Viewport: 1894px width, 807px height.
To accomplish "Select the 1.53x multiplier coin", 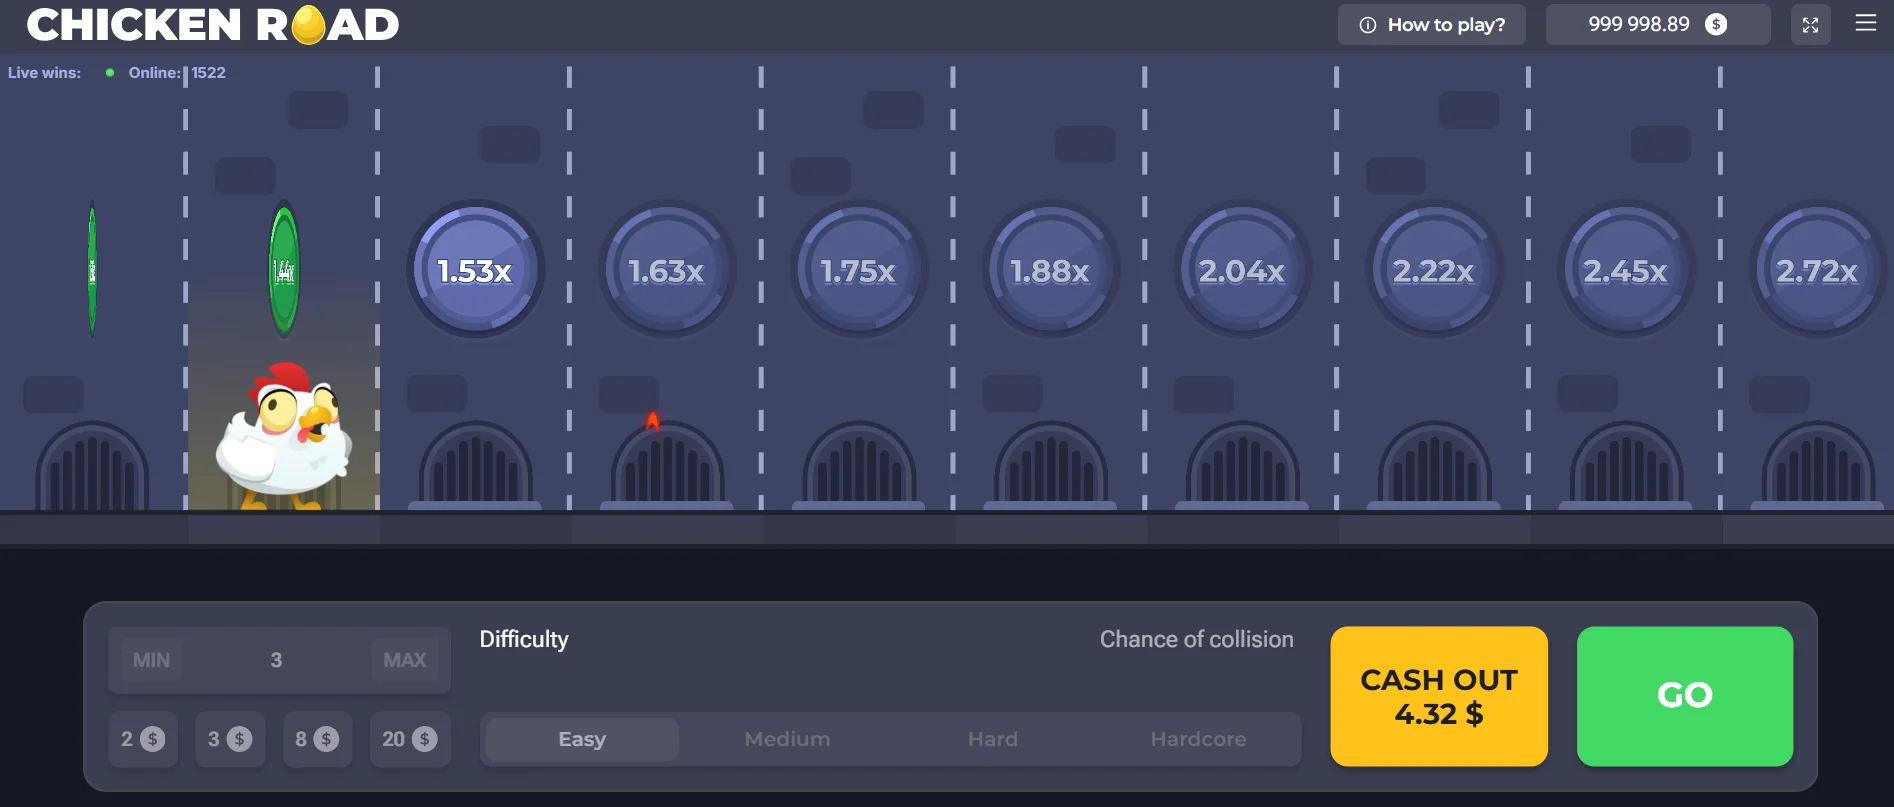I will tap(476, 270).
